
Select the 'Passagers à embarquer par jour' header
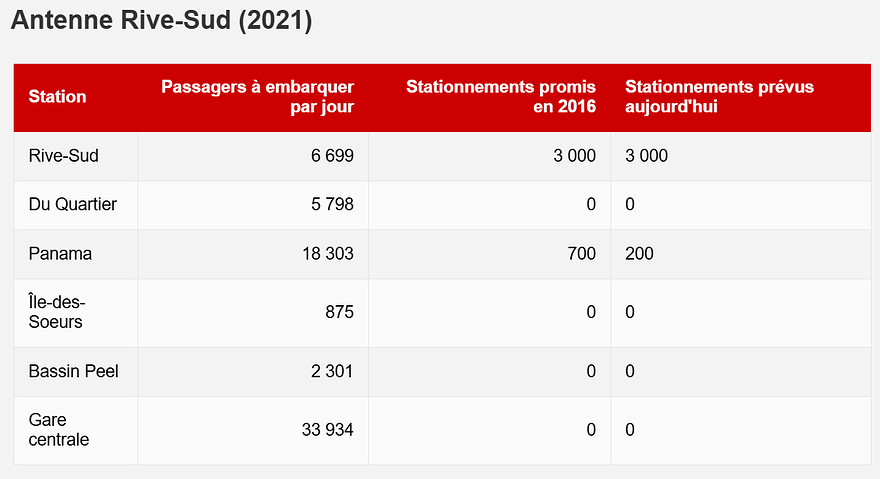(257, 97)
